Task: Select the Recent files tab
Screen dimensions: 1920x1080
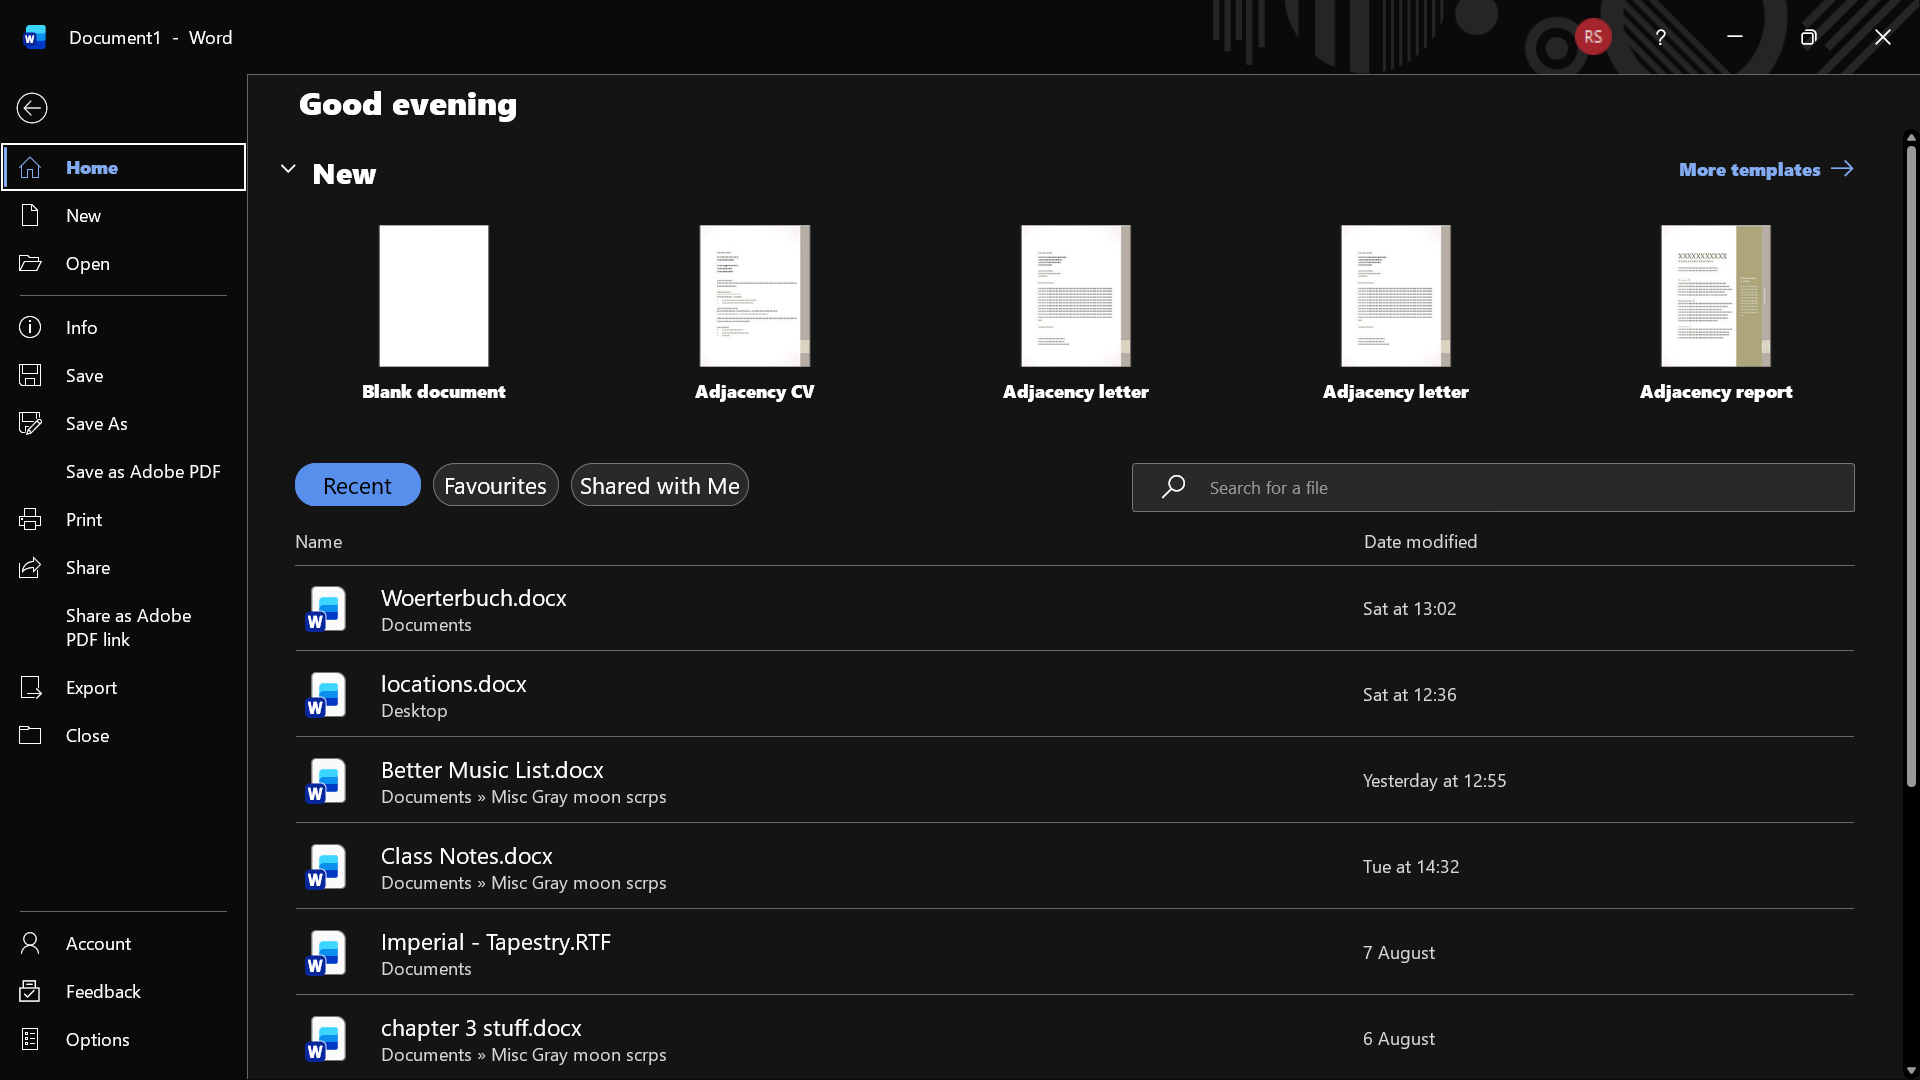Action: [357, 485]
